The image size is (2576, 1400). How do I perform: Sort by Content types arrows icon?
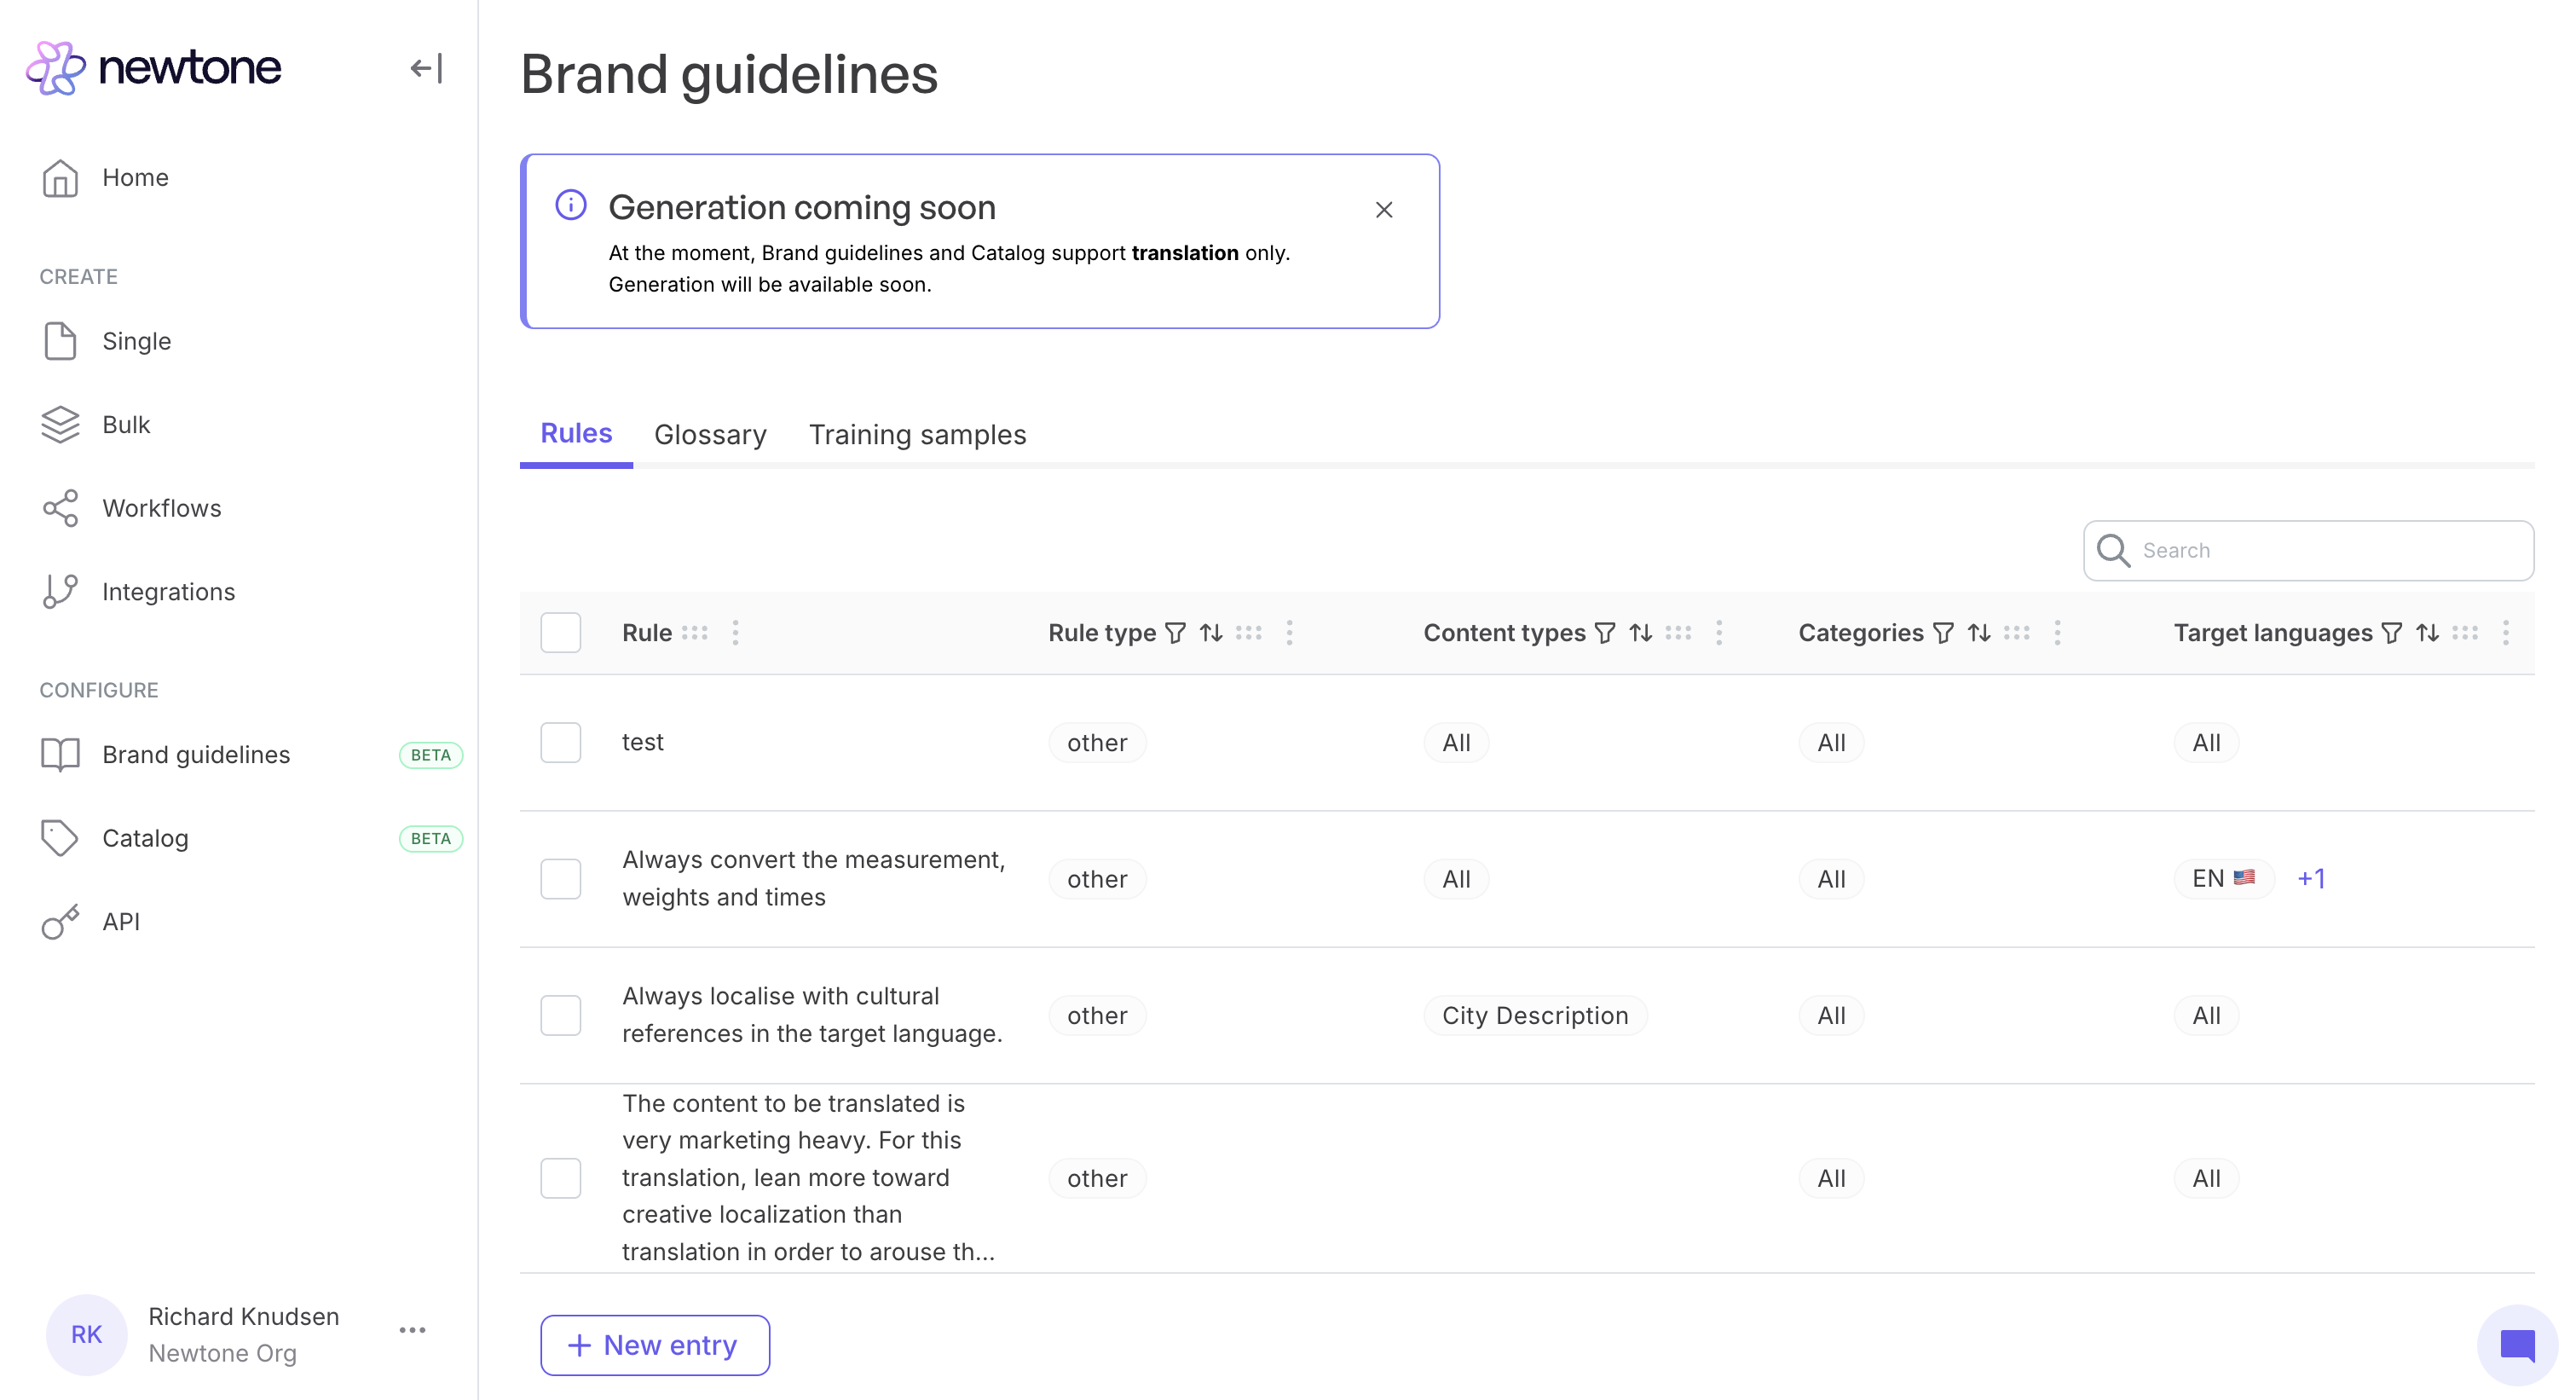tap(1641, 633)
